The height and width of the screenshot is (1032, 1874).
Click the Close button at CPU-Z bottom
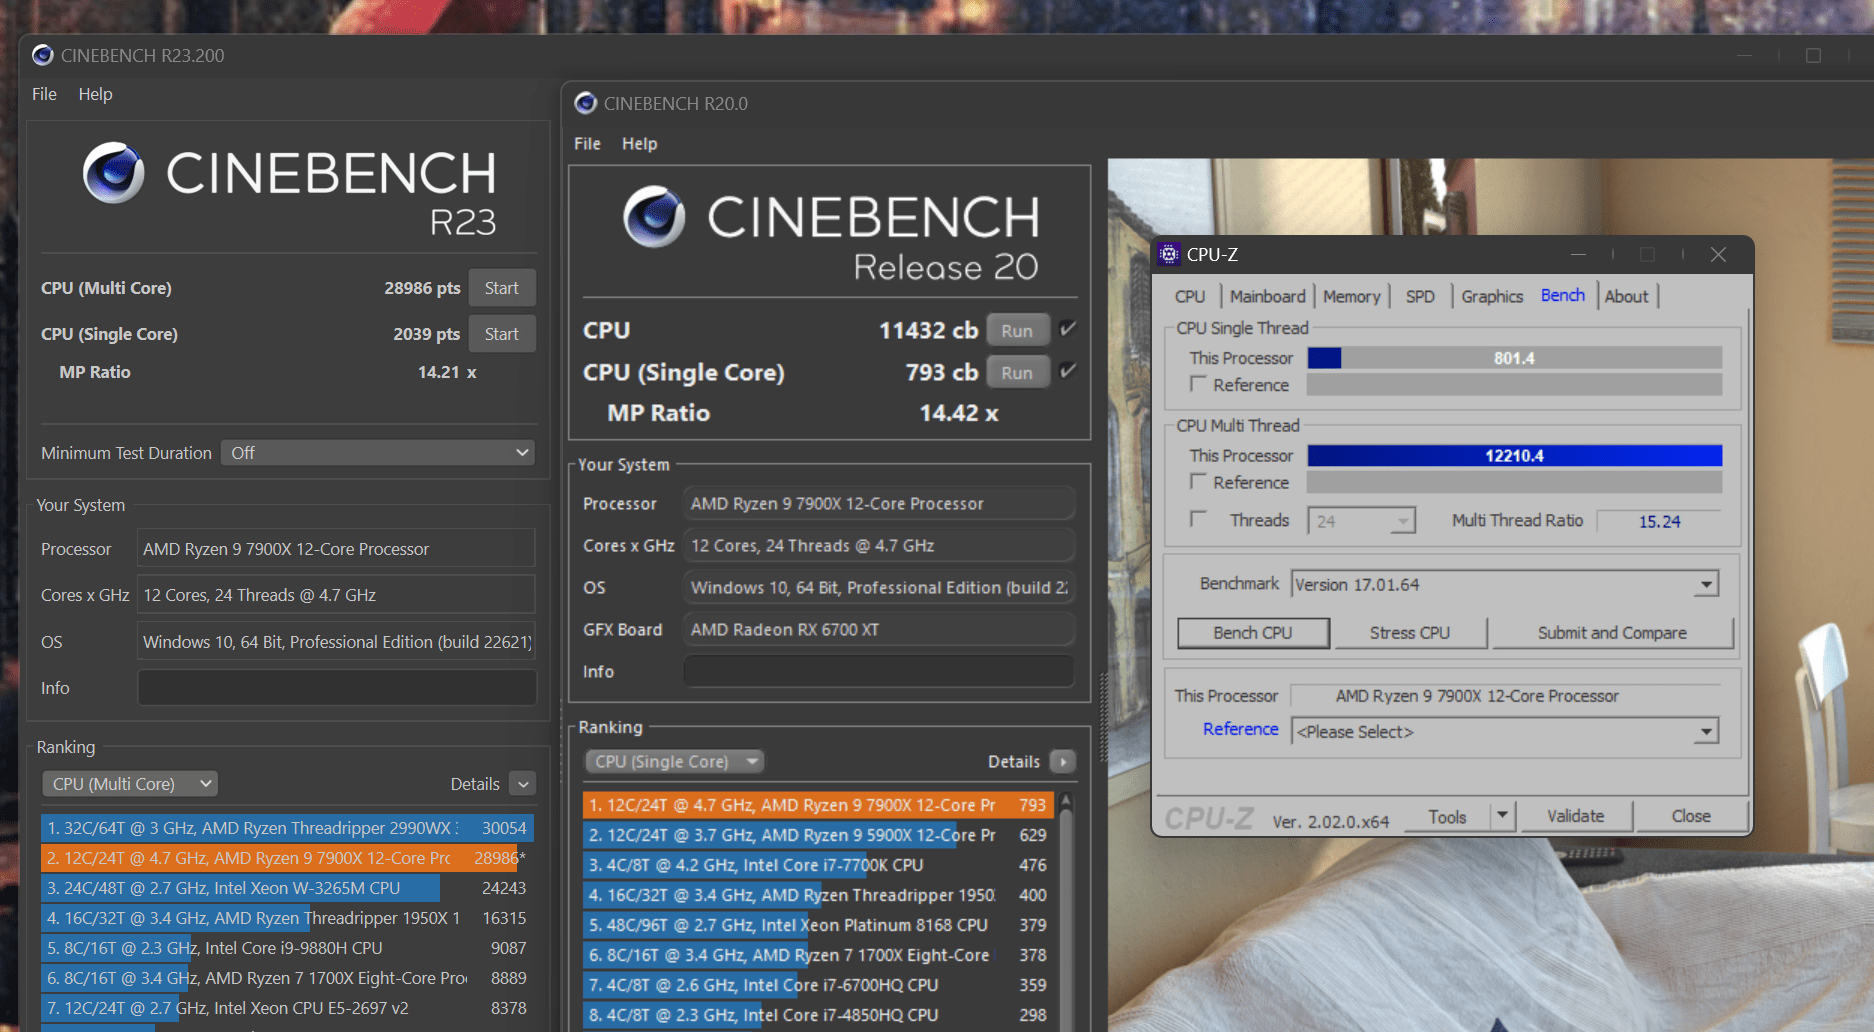click(1691, 816)
